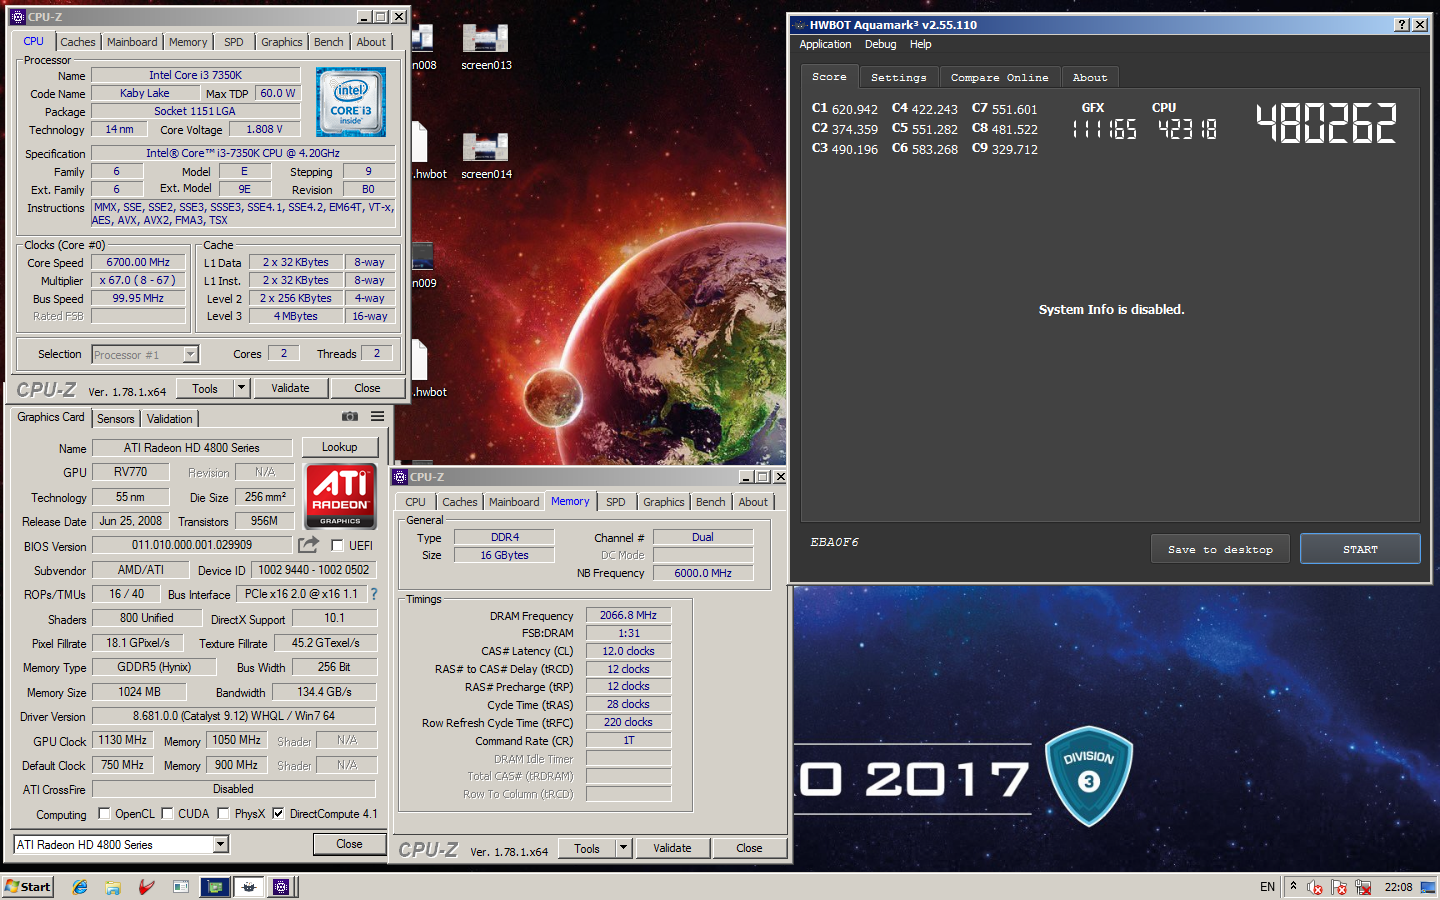Open the GPU-Z hamburger menu

pyautogui.click(x=377, y=416)
